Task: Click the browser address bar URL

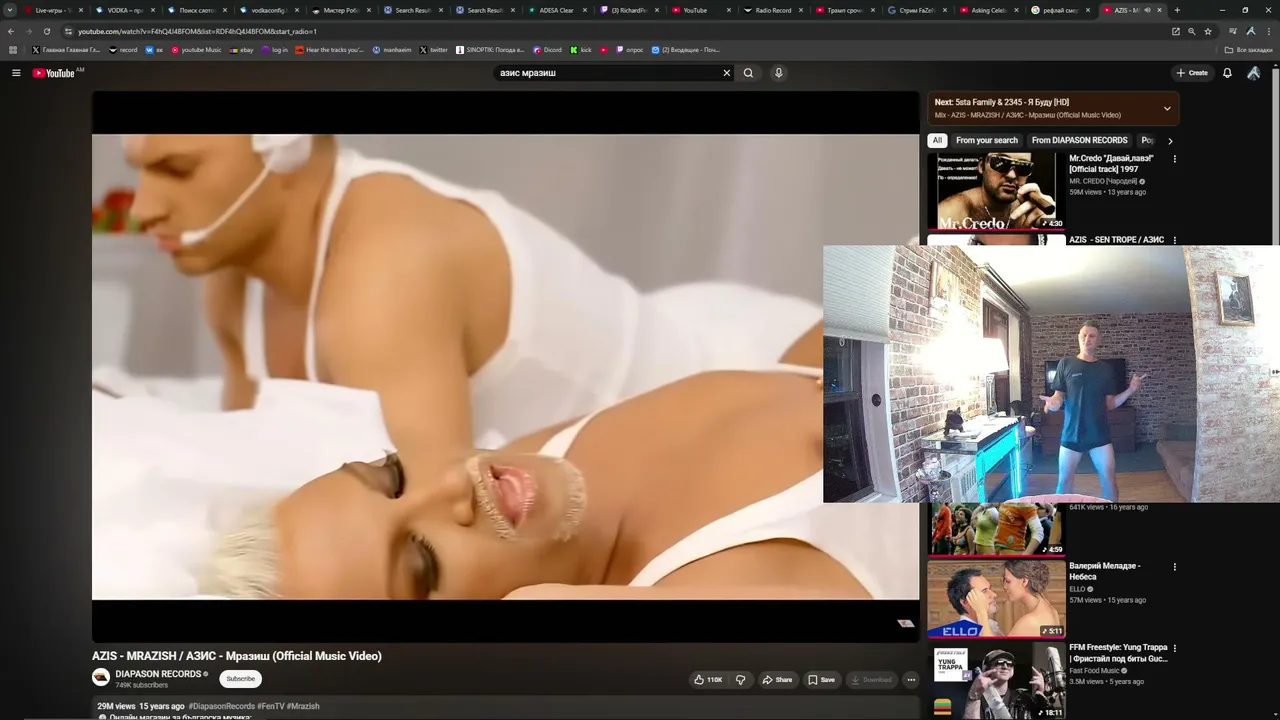Action: (x=197, y=31)
